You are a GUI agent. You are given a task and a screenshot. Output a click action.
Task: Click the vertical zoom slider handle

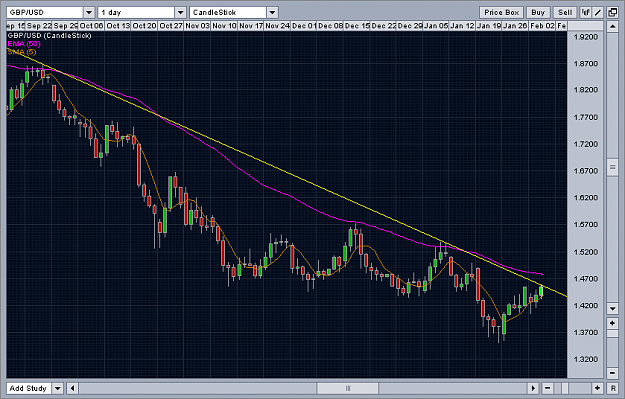click(x=612, y=332)
